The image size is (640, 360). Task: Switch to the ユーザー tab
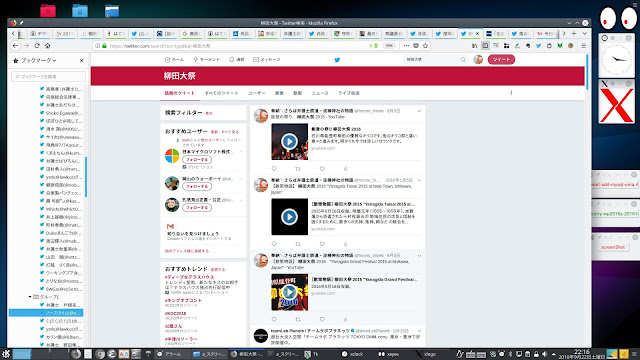click(257, 93)
